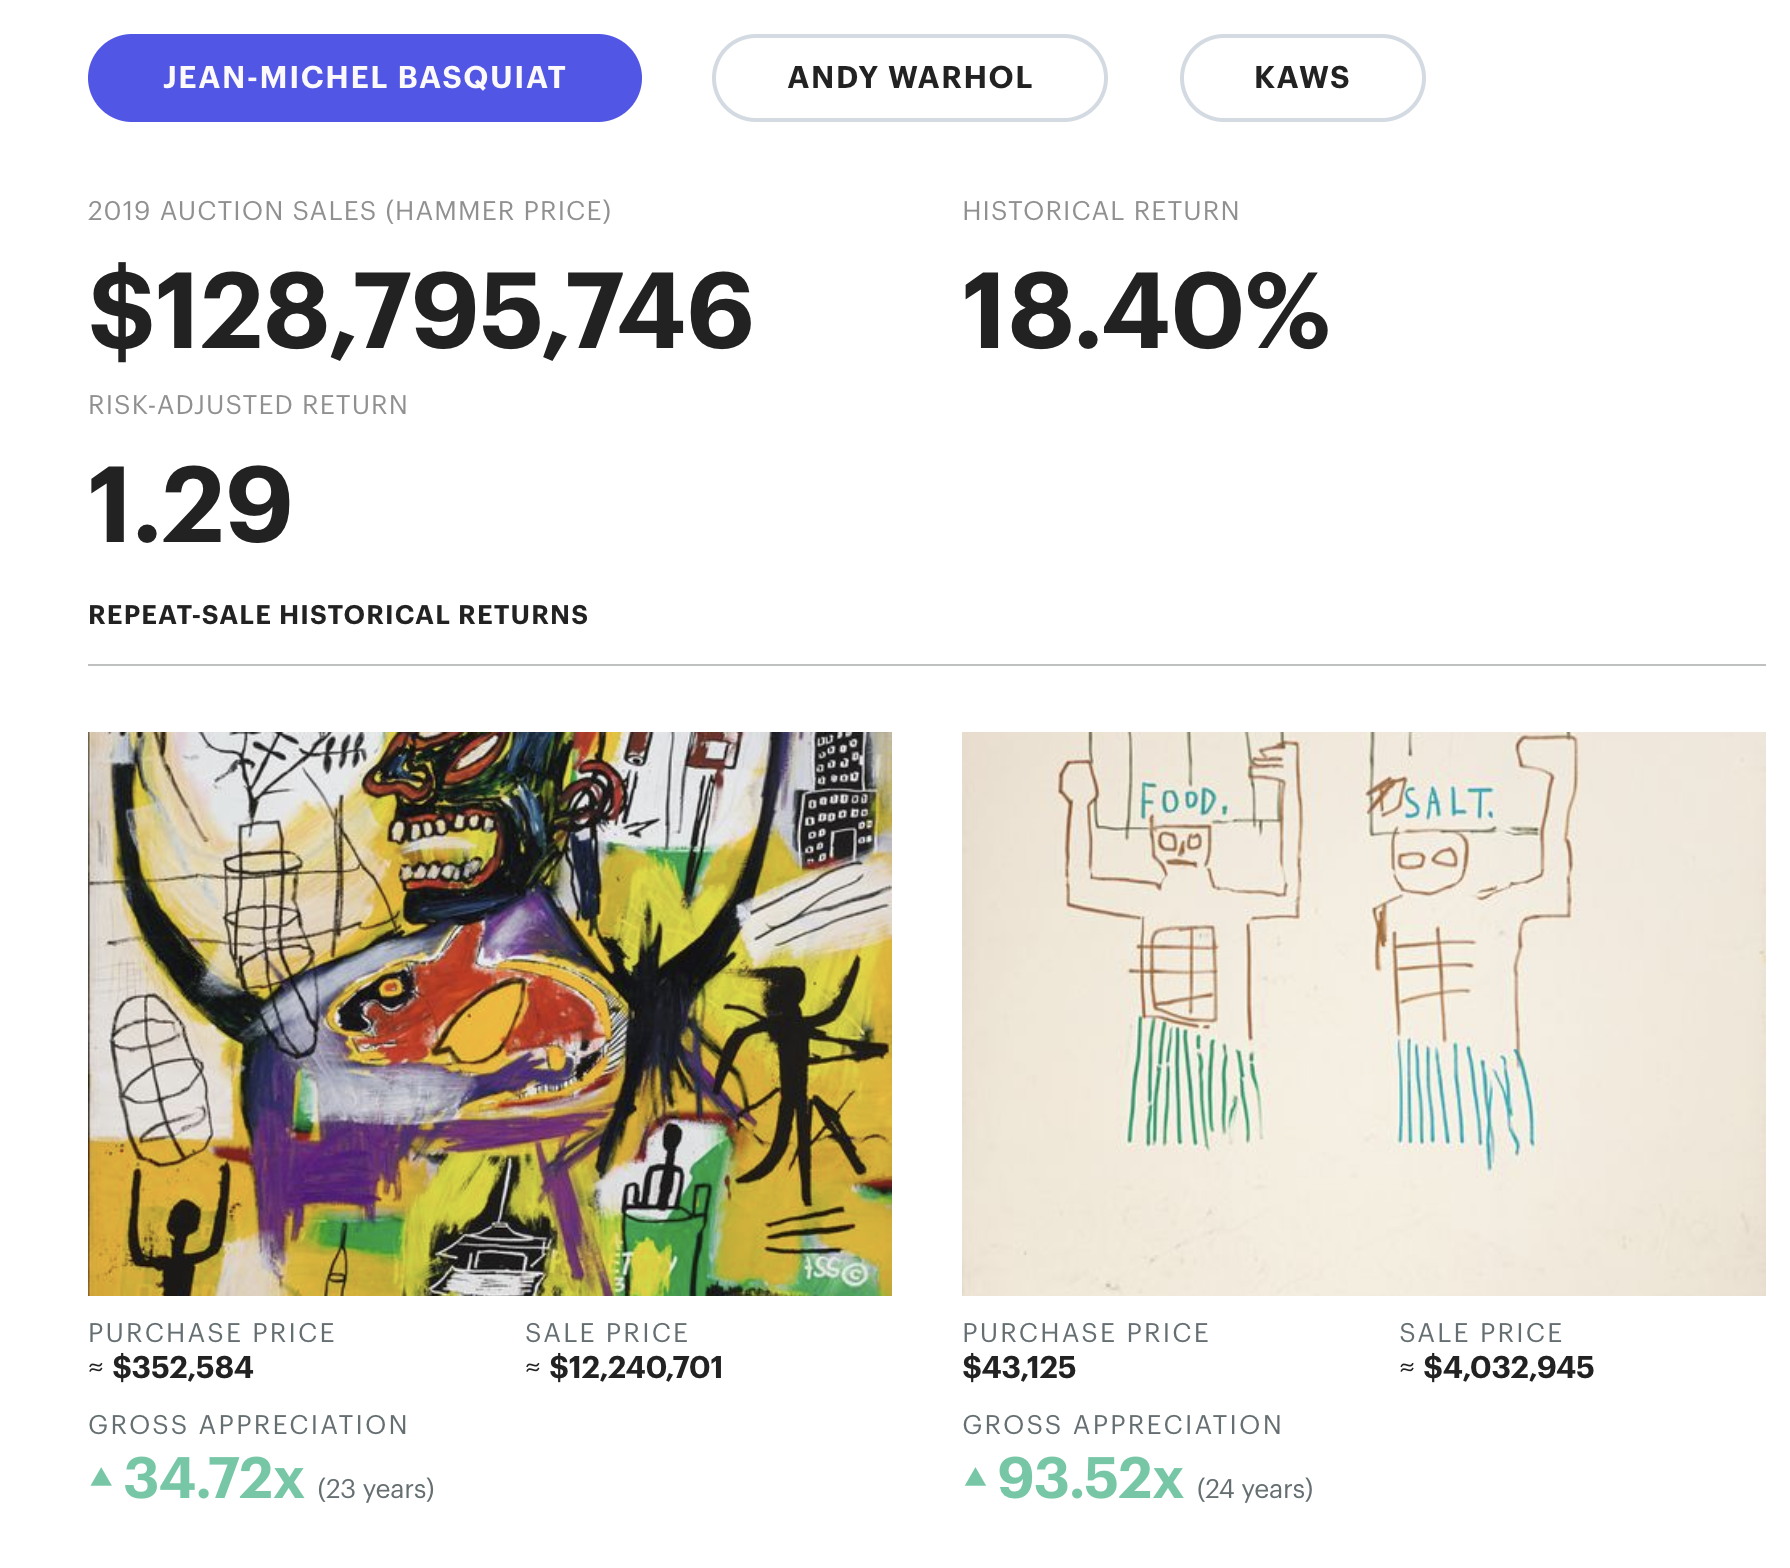1790x1568 pixels.
Task: Click the (24 years) duration text
Action: click(x=1254, y=1489)
